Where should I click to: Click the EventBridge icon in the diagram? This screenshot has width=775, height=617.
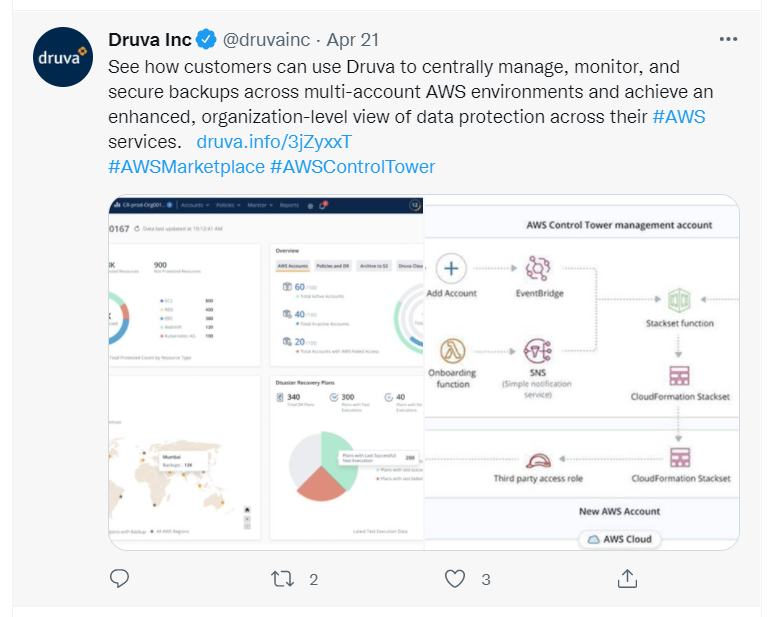pos(540,269)
